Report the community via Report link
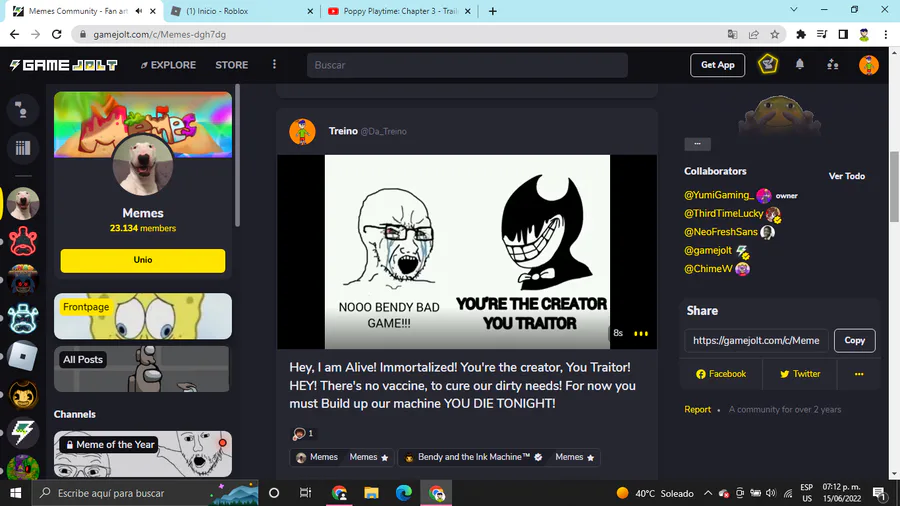Image resolution: width=900 pixels, height=506 pixels. (x=697, y=410)
